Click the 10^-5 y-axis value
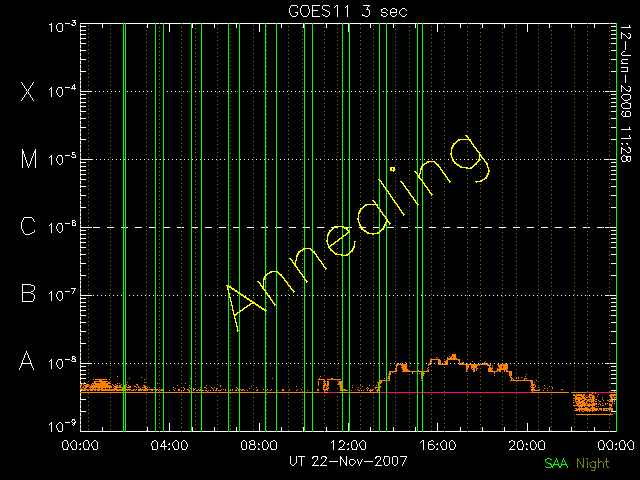 [62, 159]
